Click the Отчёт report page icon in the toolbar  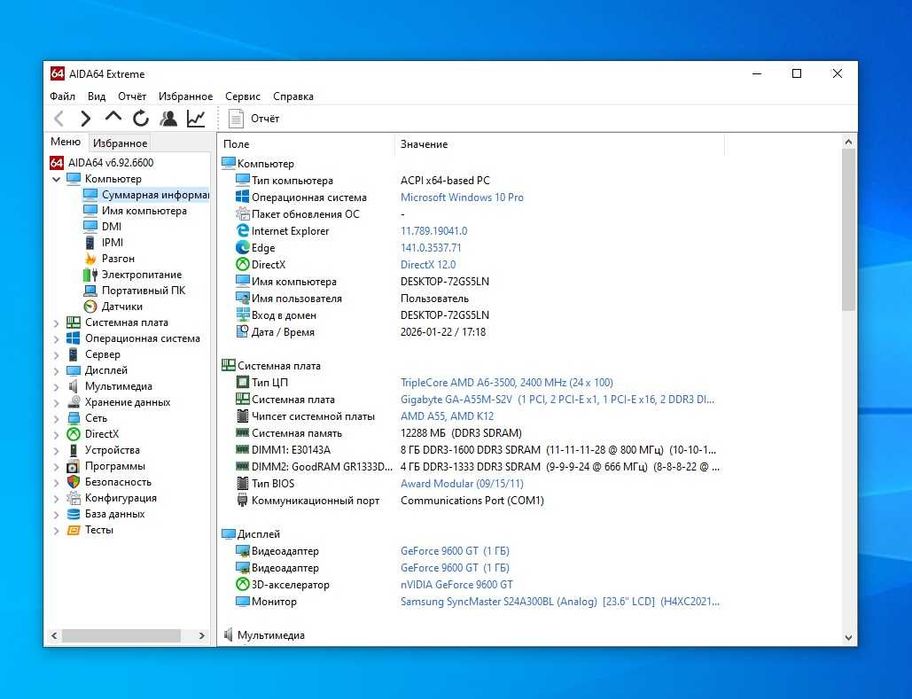236,119
